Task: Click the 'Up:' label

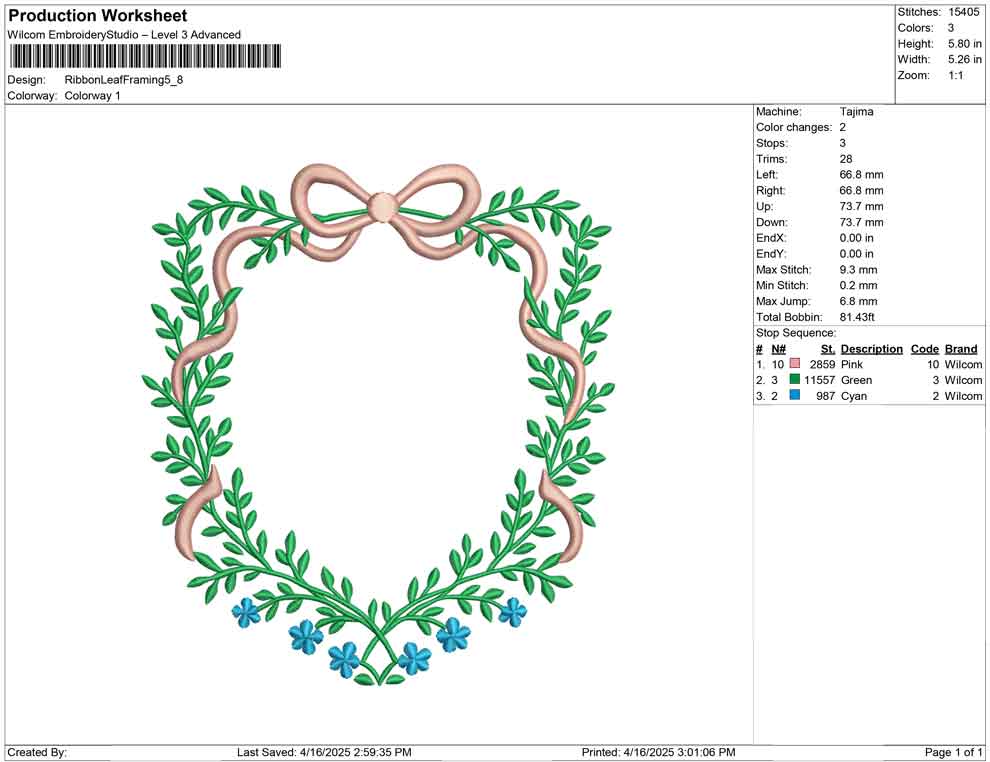Action: [764, 206]
